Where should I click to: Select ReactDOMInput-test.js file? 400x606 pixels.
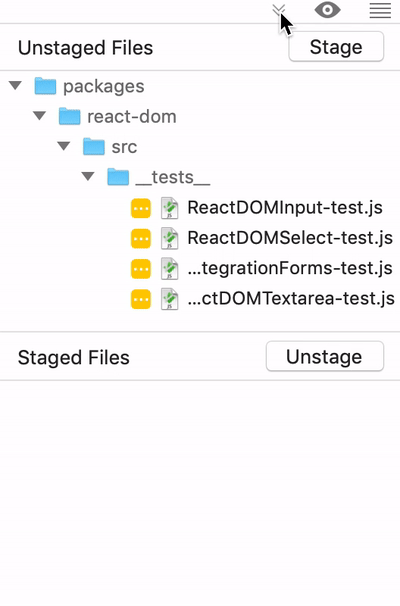285,208
